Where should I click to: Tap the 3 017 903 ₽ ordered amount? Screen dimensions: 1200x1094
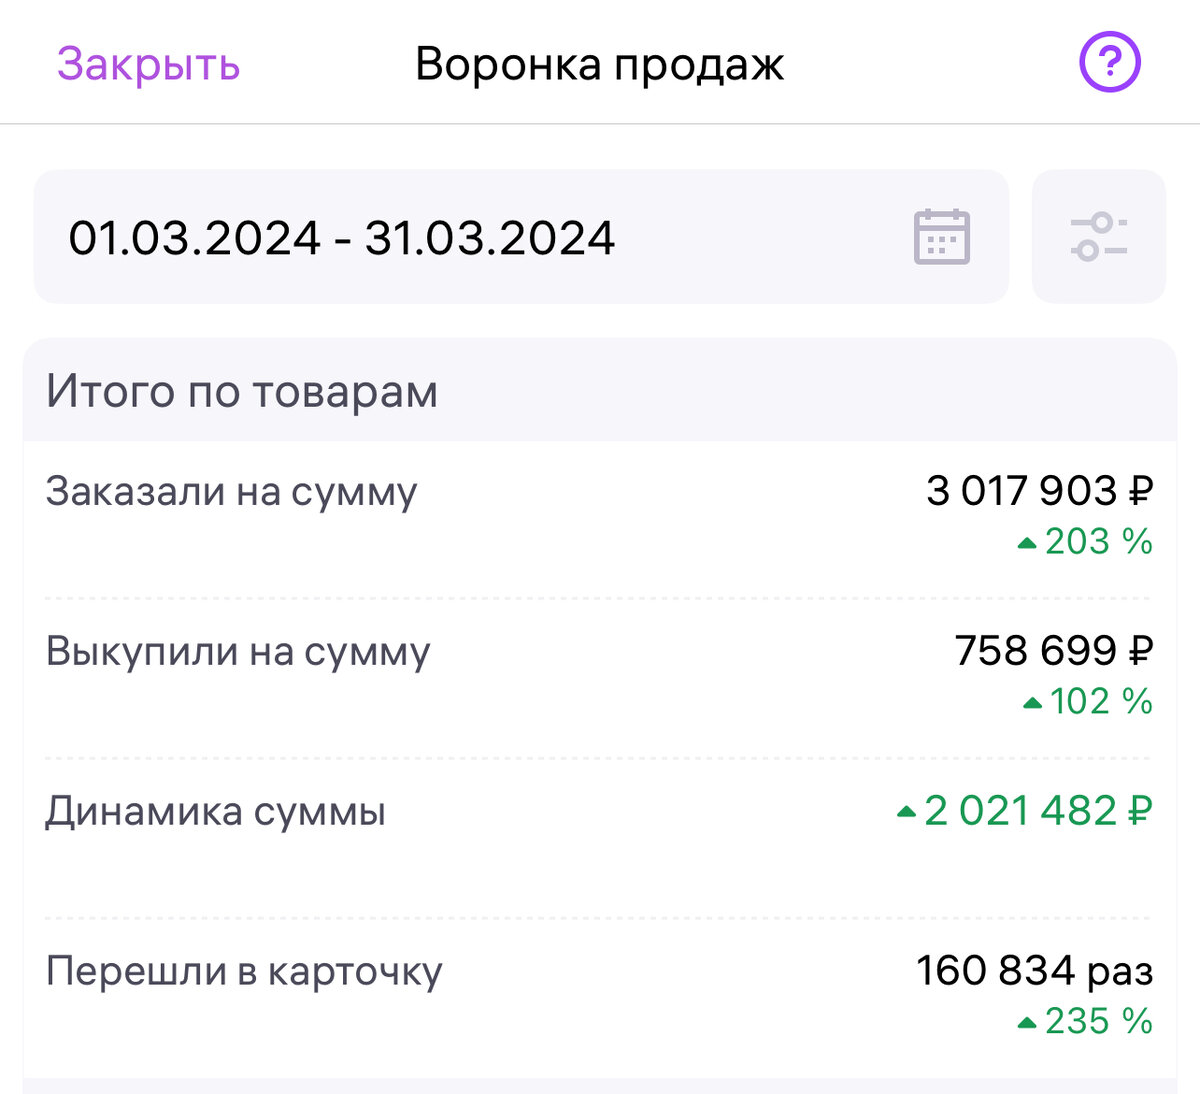tap(1039, 491)
